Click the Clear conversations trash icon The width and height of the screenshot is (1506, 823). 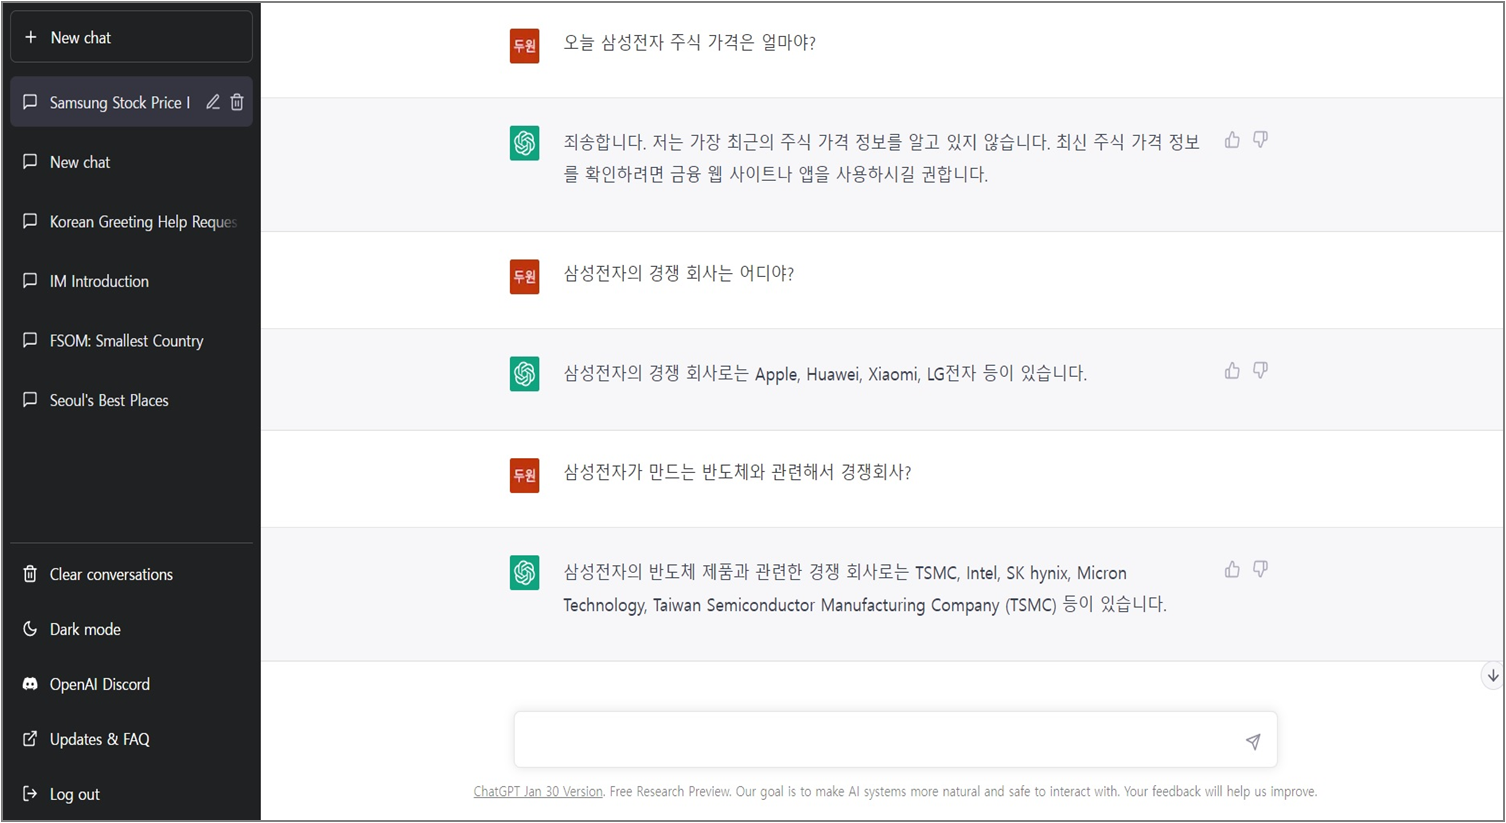30,574
